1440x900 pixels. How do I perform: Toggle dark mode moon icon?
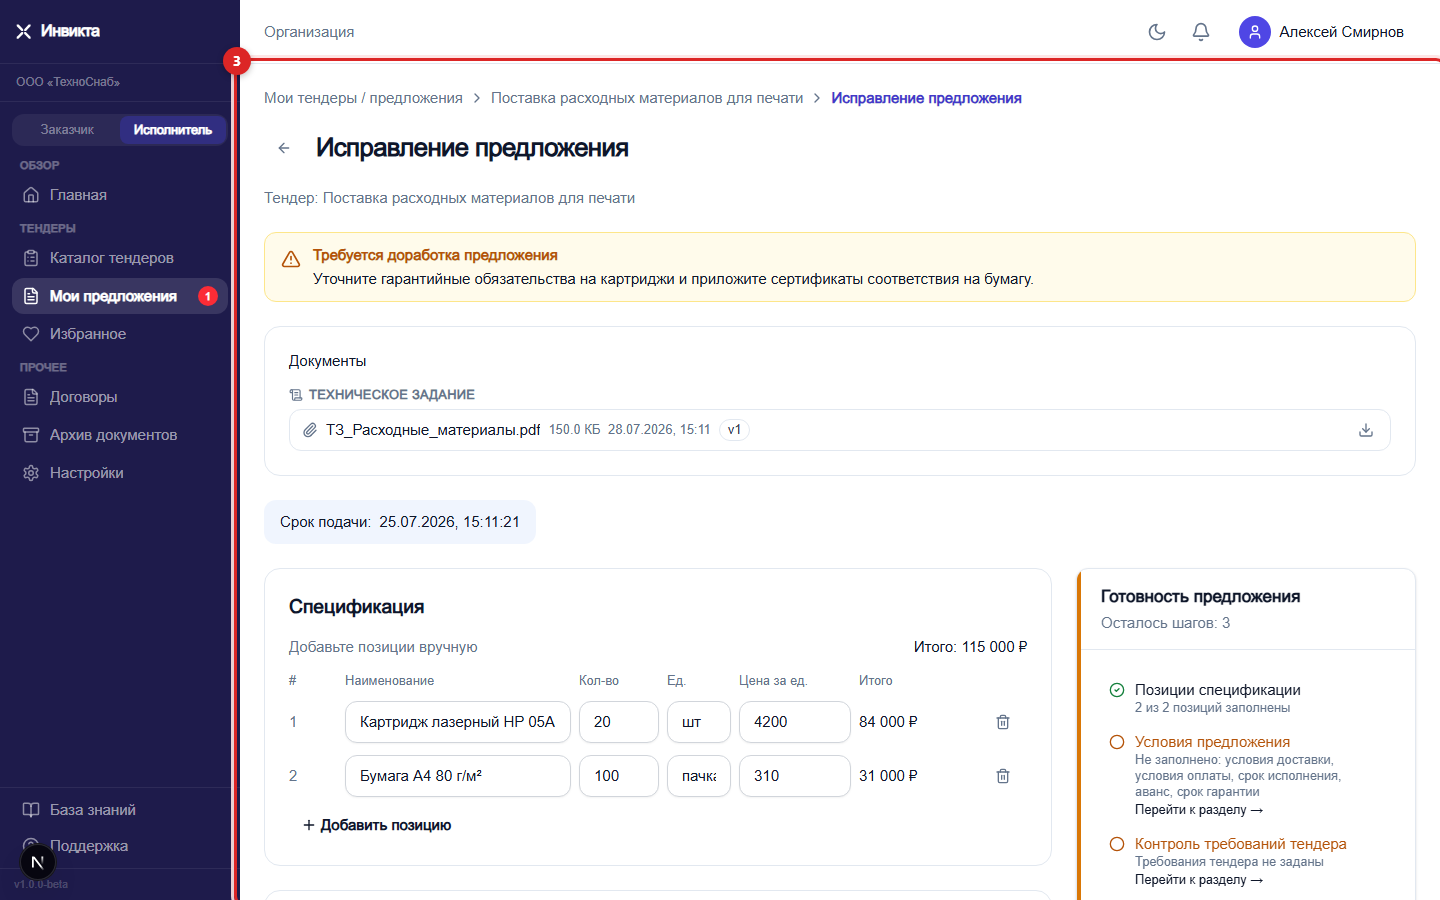(x=1157, y=32)
